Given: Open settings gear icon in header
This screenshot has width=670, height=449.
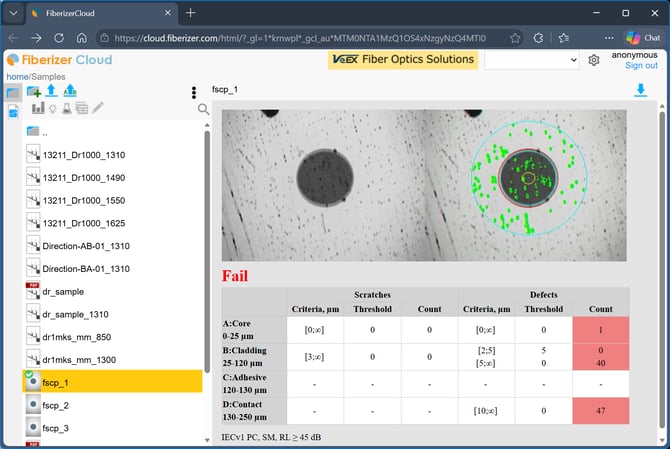Looking at the screenshot, I should coord(594,60).
